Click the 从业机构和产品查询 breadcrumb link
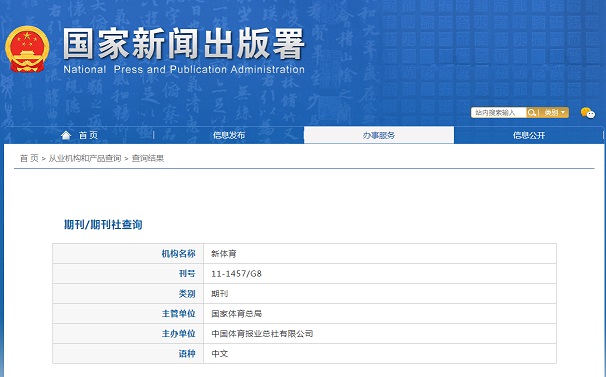This screenshot has width=606, height=377. pyautogui.click(x=85, y=158)
